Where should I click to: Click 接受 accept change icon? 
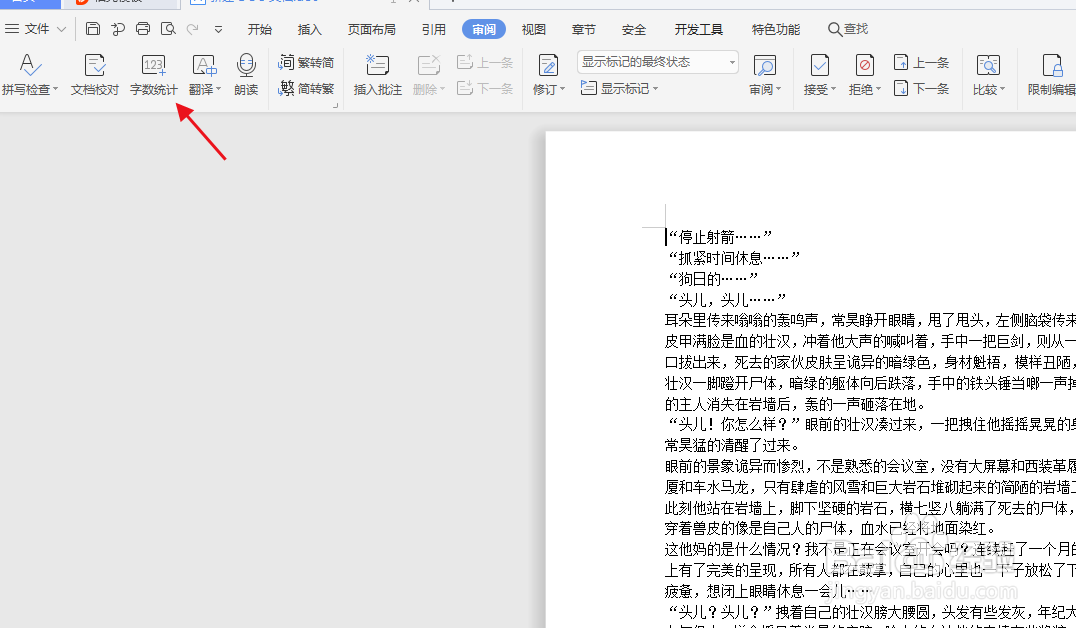click(819, 66)
